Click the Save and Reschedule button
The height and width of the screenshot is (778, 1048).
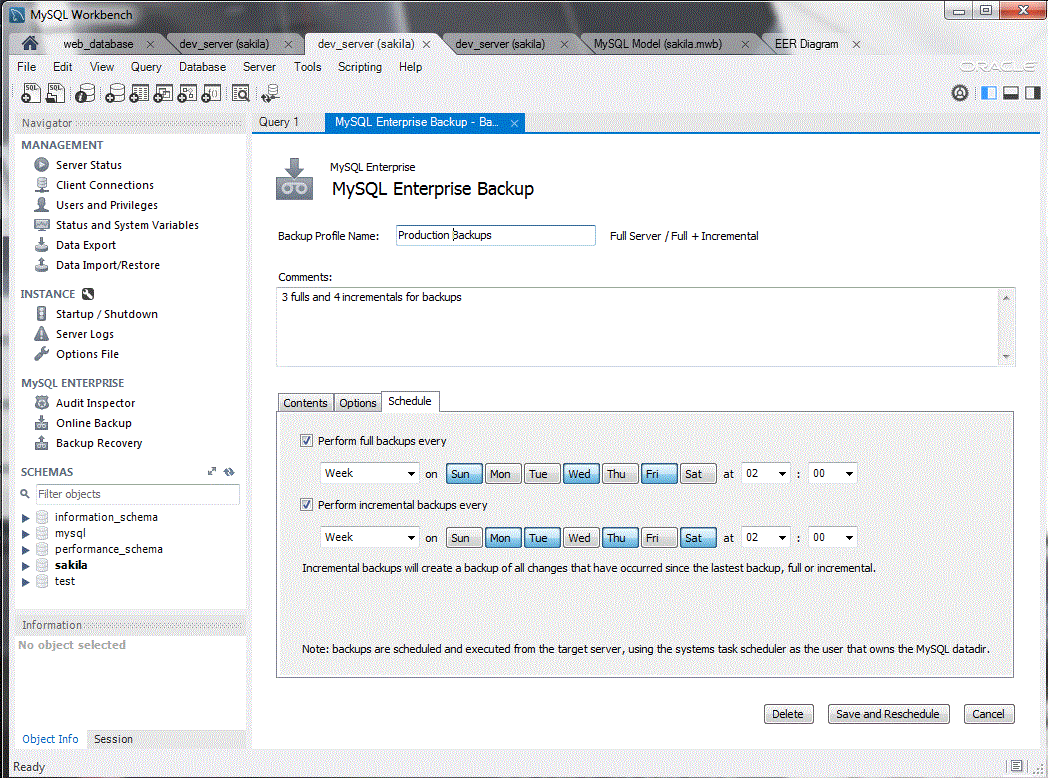888,713
